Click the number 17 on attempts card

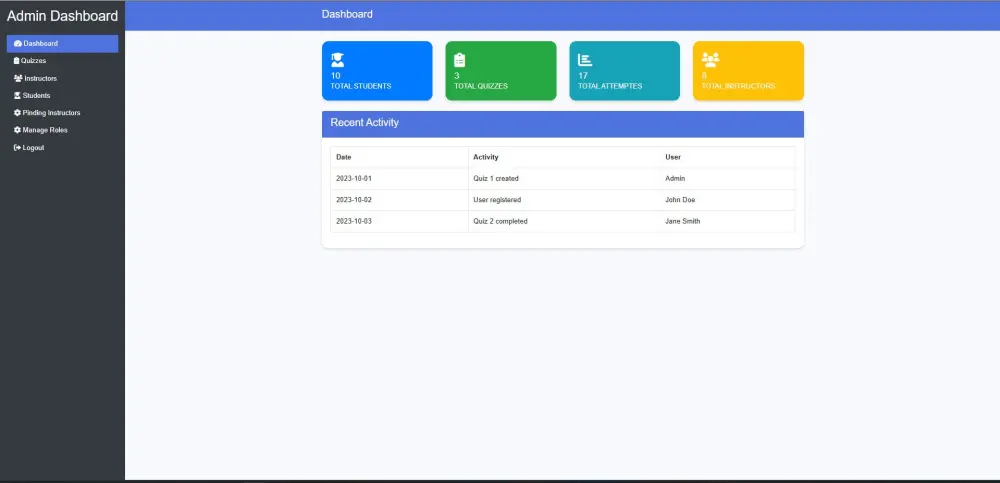(583, 75)
